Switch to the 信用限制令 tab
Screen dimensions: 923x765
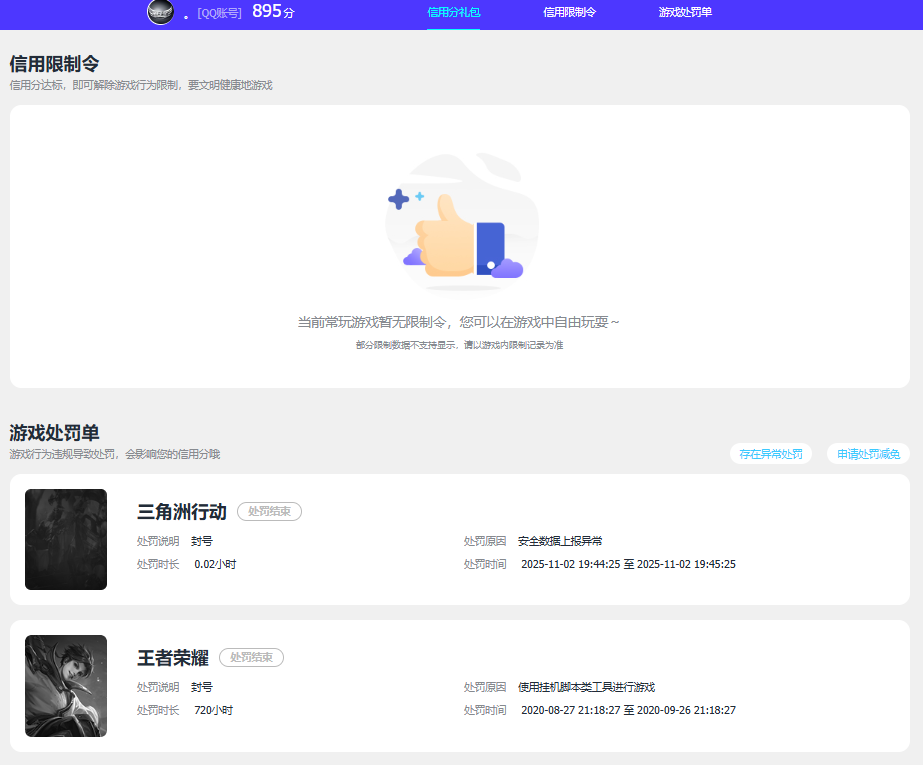[569, 12]
